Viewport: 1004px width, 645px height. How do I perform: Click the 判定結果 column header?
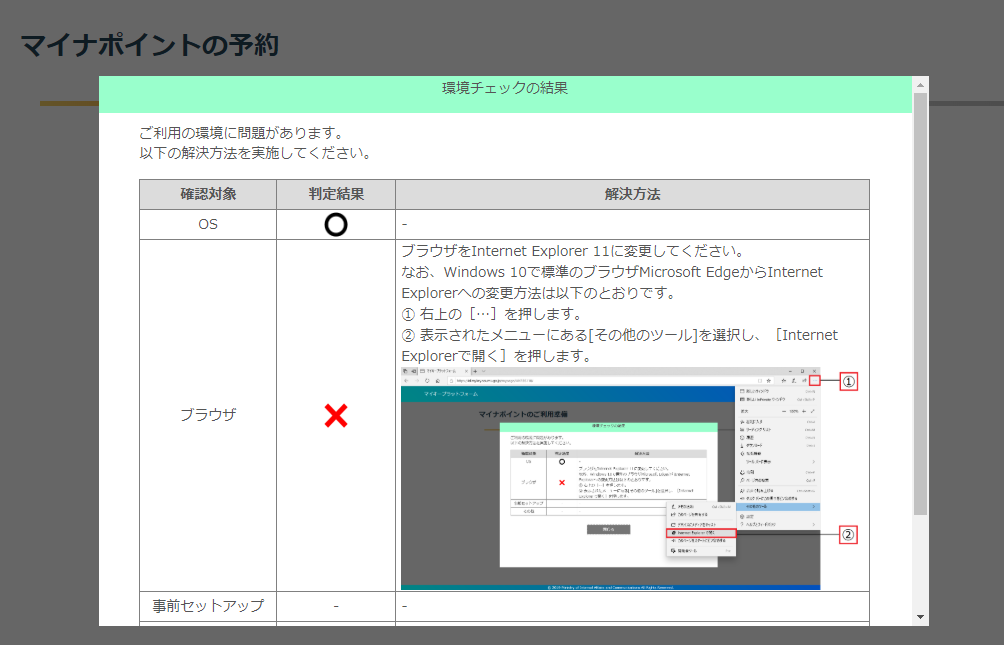(x=336, y=194)
